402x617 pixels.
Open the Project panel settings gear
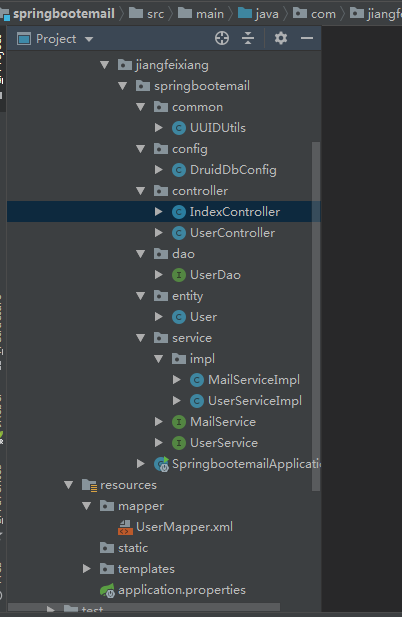coord(280,38)
